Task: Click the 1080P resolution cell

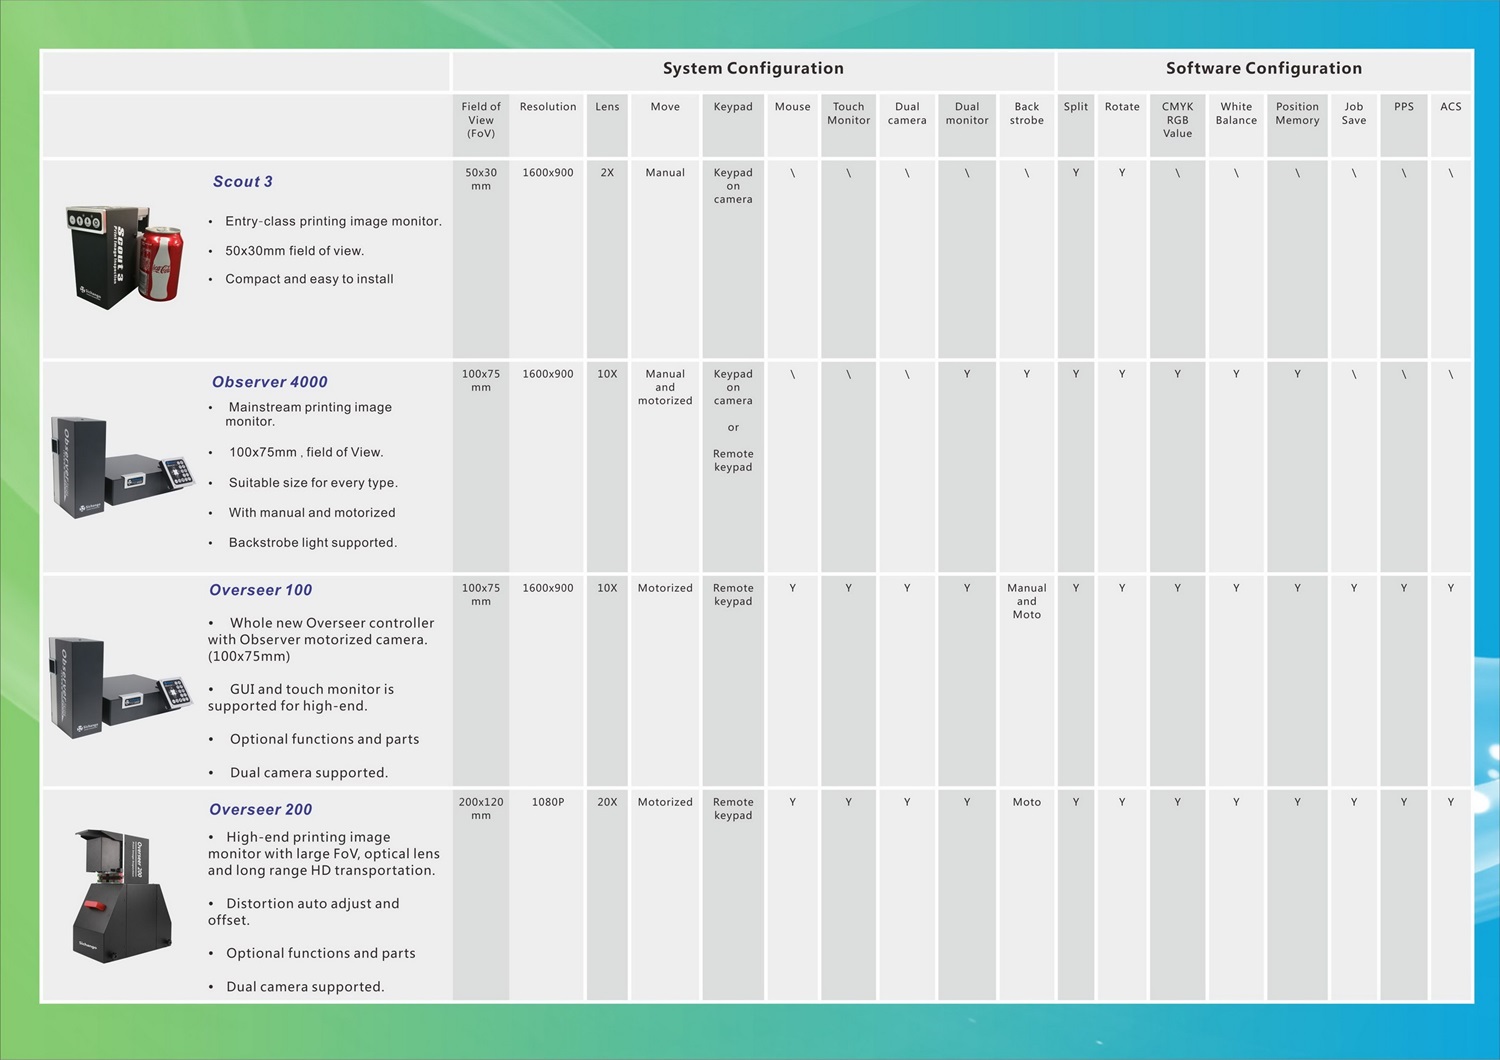Action: [548, 802]
